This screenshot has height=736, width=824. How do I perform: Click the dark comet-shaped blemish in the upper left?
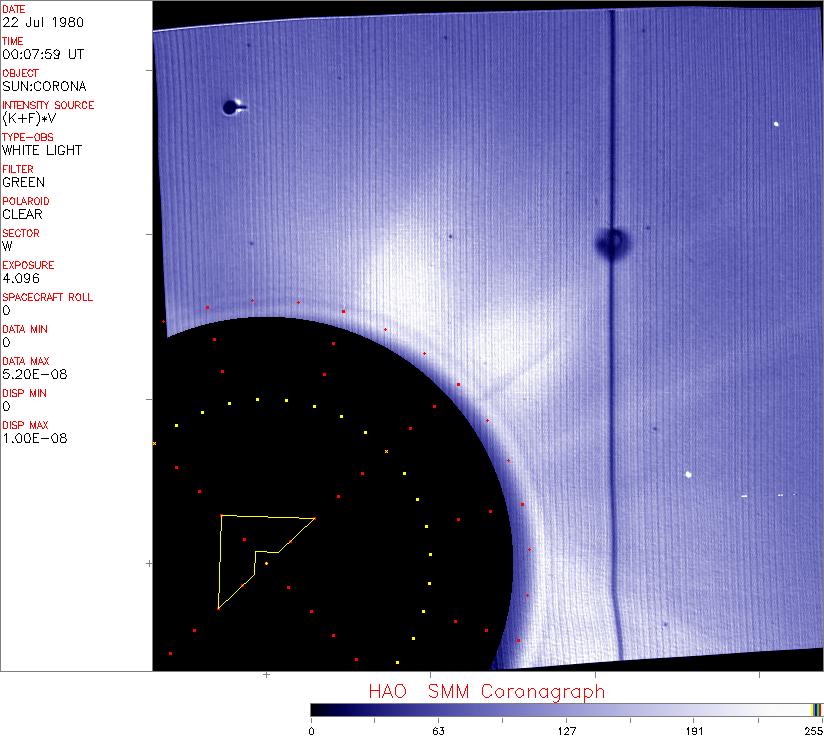(231, 107)
